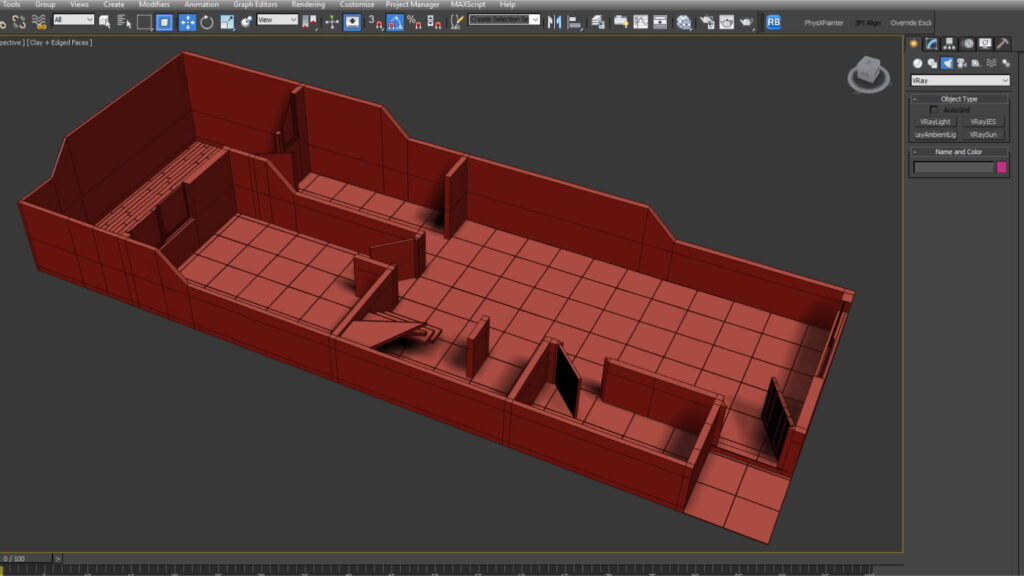Open the Animation menu
Image resolution: width=1024 pixels, height=576 pixels.
pos(201,5)
